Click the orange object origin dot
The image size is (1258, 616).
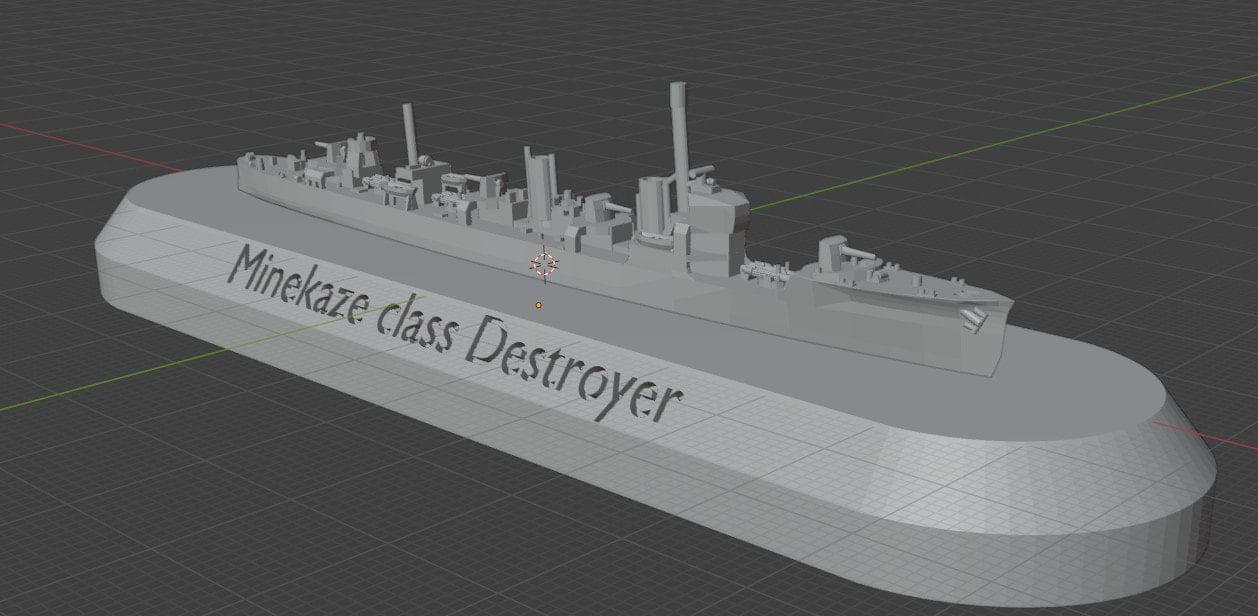click(x=538, y=304)
